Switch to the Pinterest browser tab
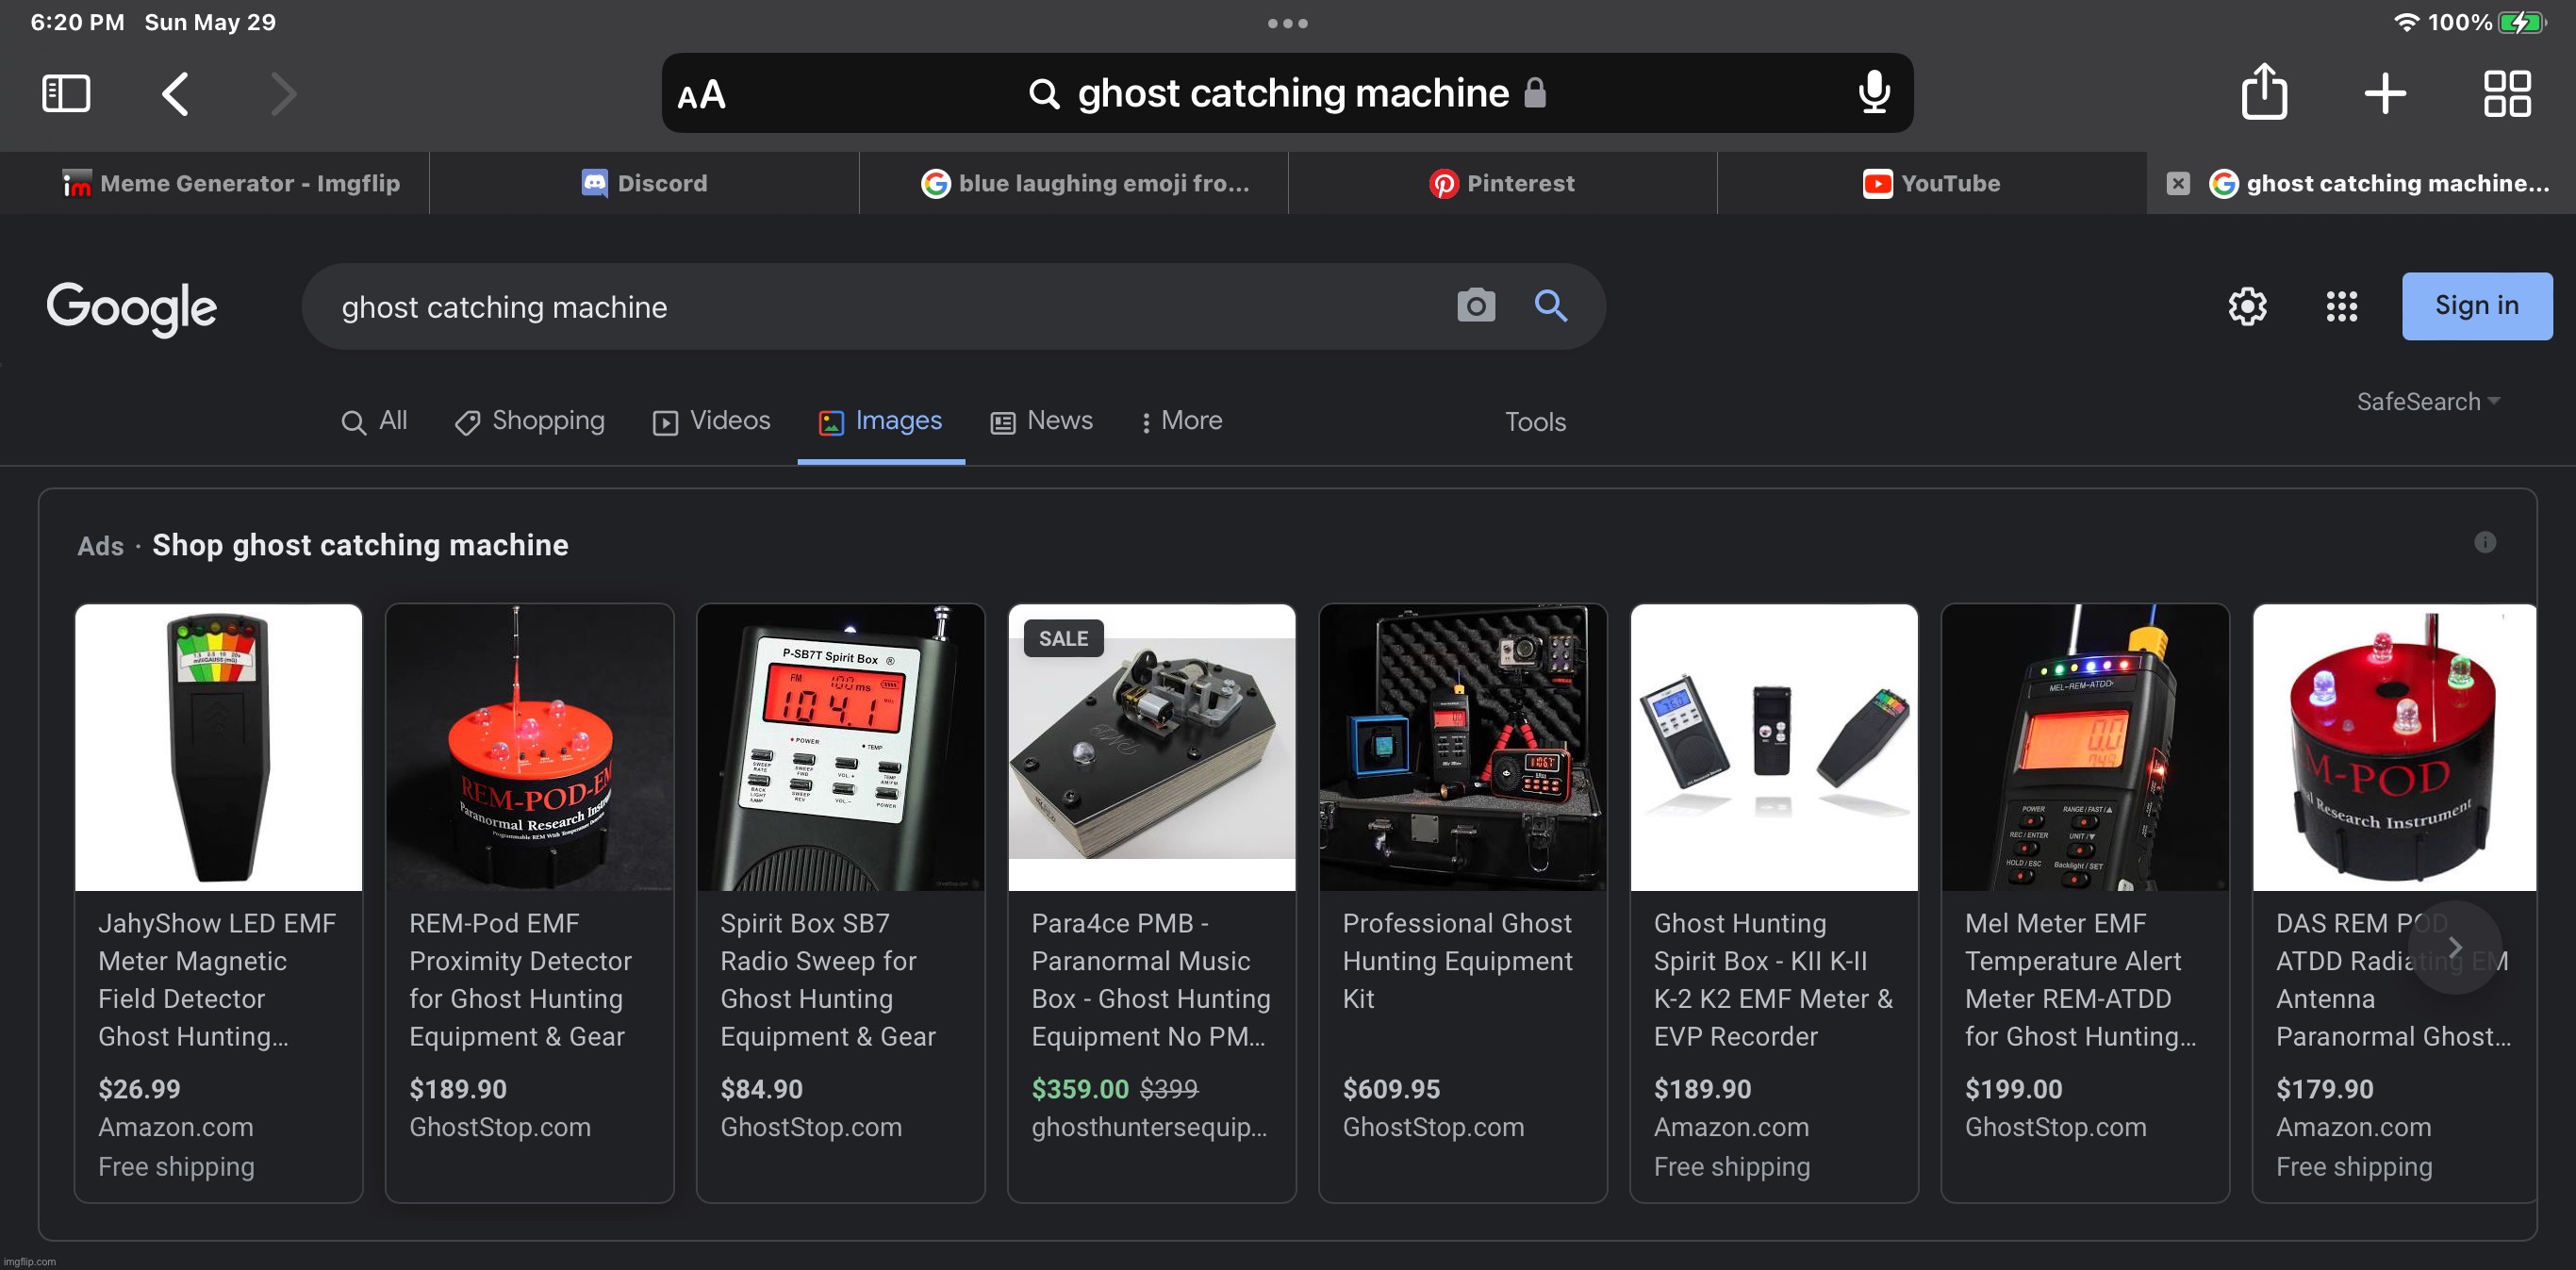Screen dimensions: 2576x1270 point(1502,183)
